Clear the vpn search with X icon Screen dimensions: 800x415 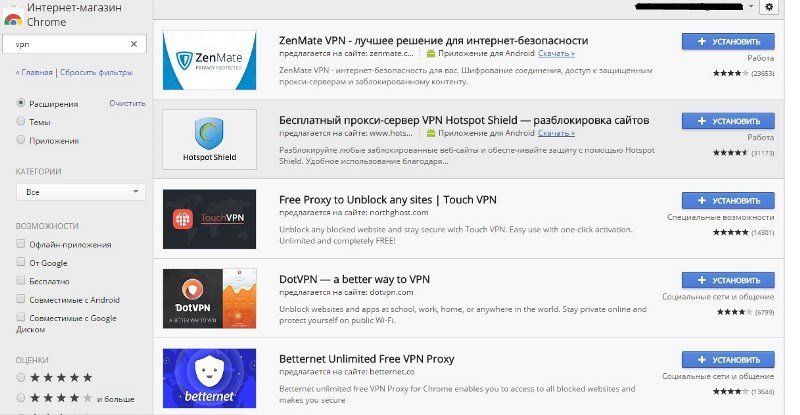pyautogui.click(x=134, y=44)
